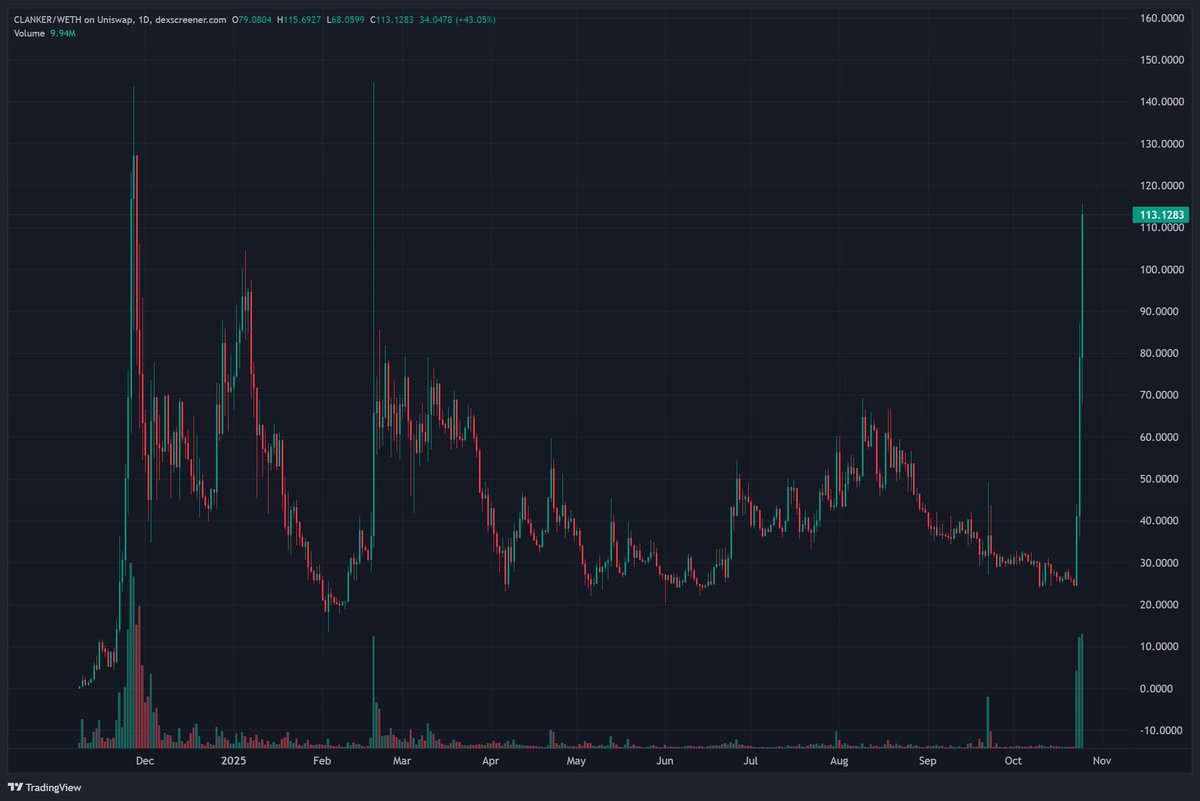
Task: Click the 160.0000 label on price axis
Action: tap(1164, 18)
